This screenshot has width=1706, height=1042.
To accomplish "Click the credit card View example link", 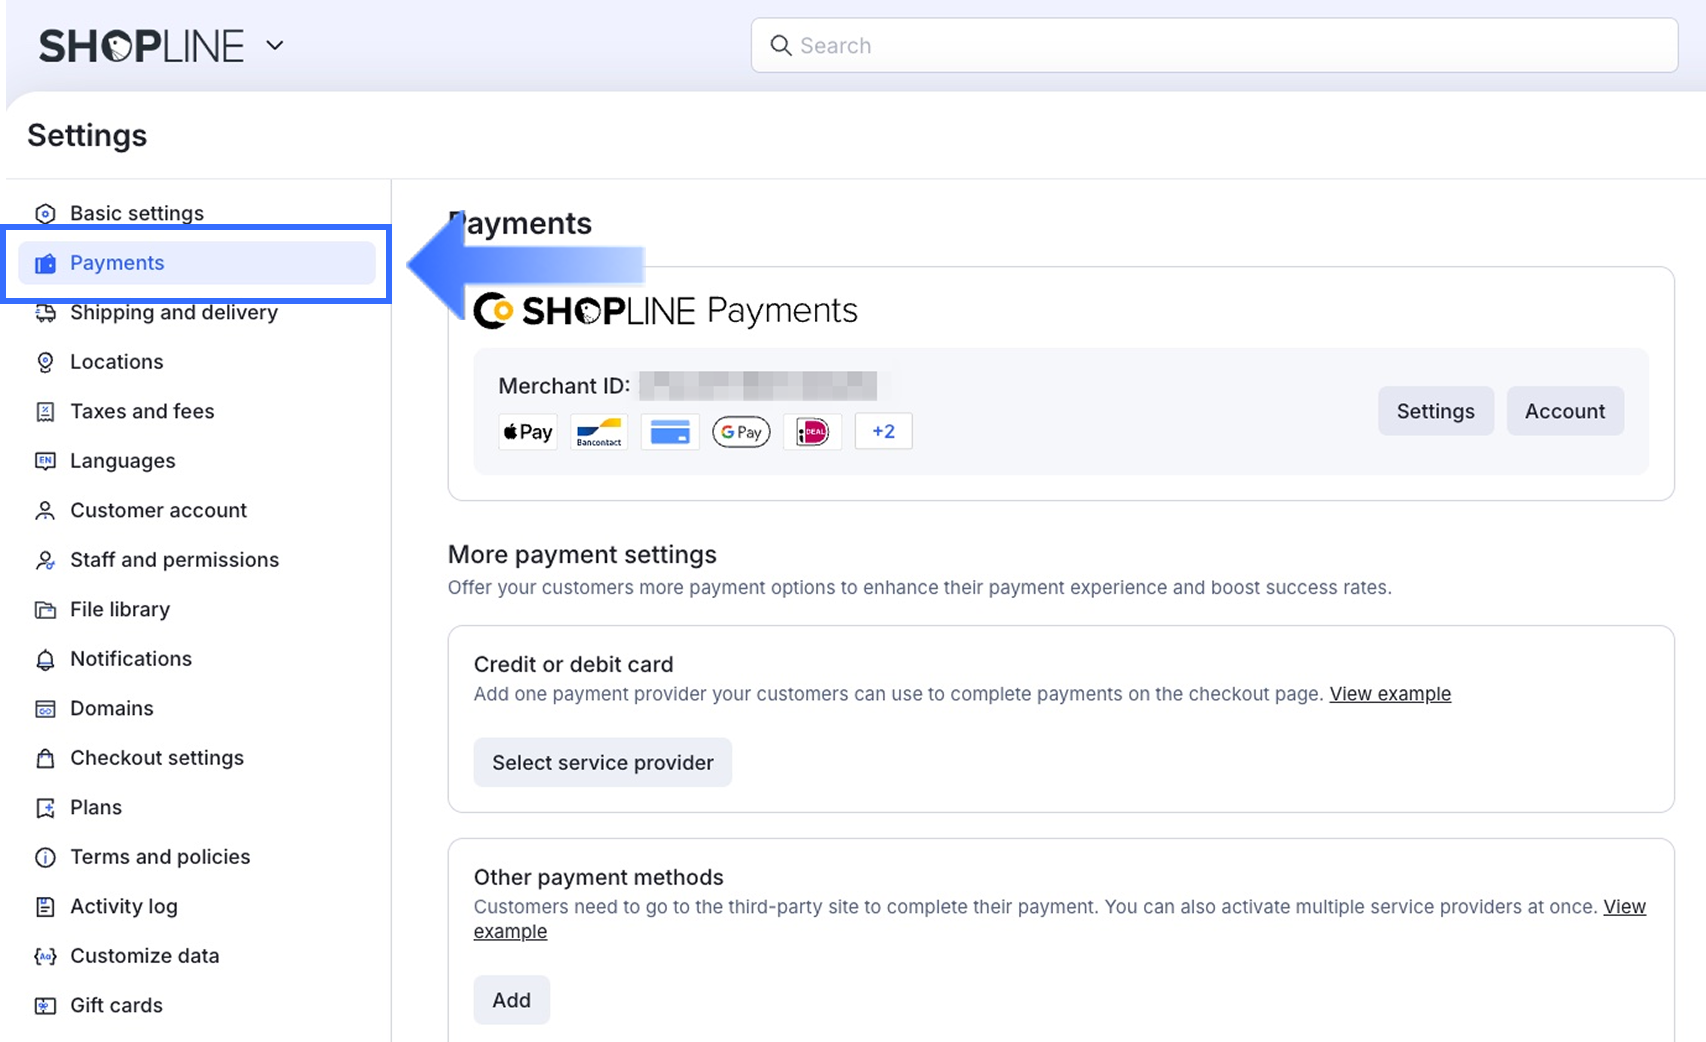I will tap(1389, 694).
